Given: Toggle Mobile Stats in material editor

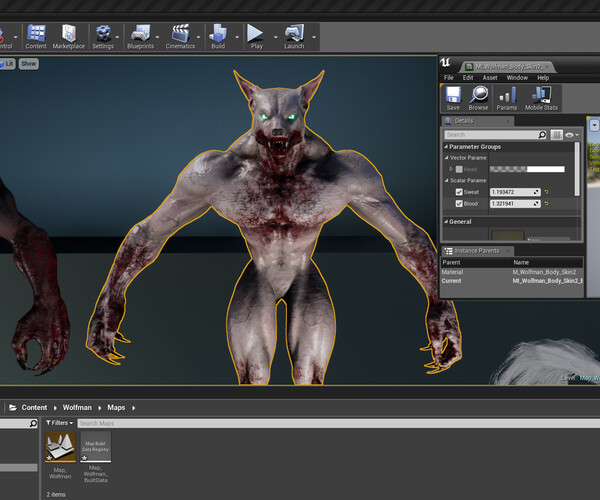Looking at the screenshot, I should click(x=541, y=98).
